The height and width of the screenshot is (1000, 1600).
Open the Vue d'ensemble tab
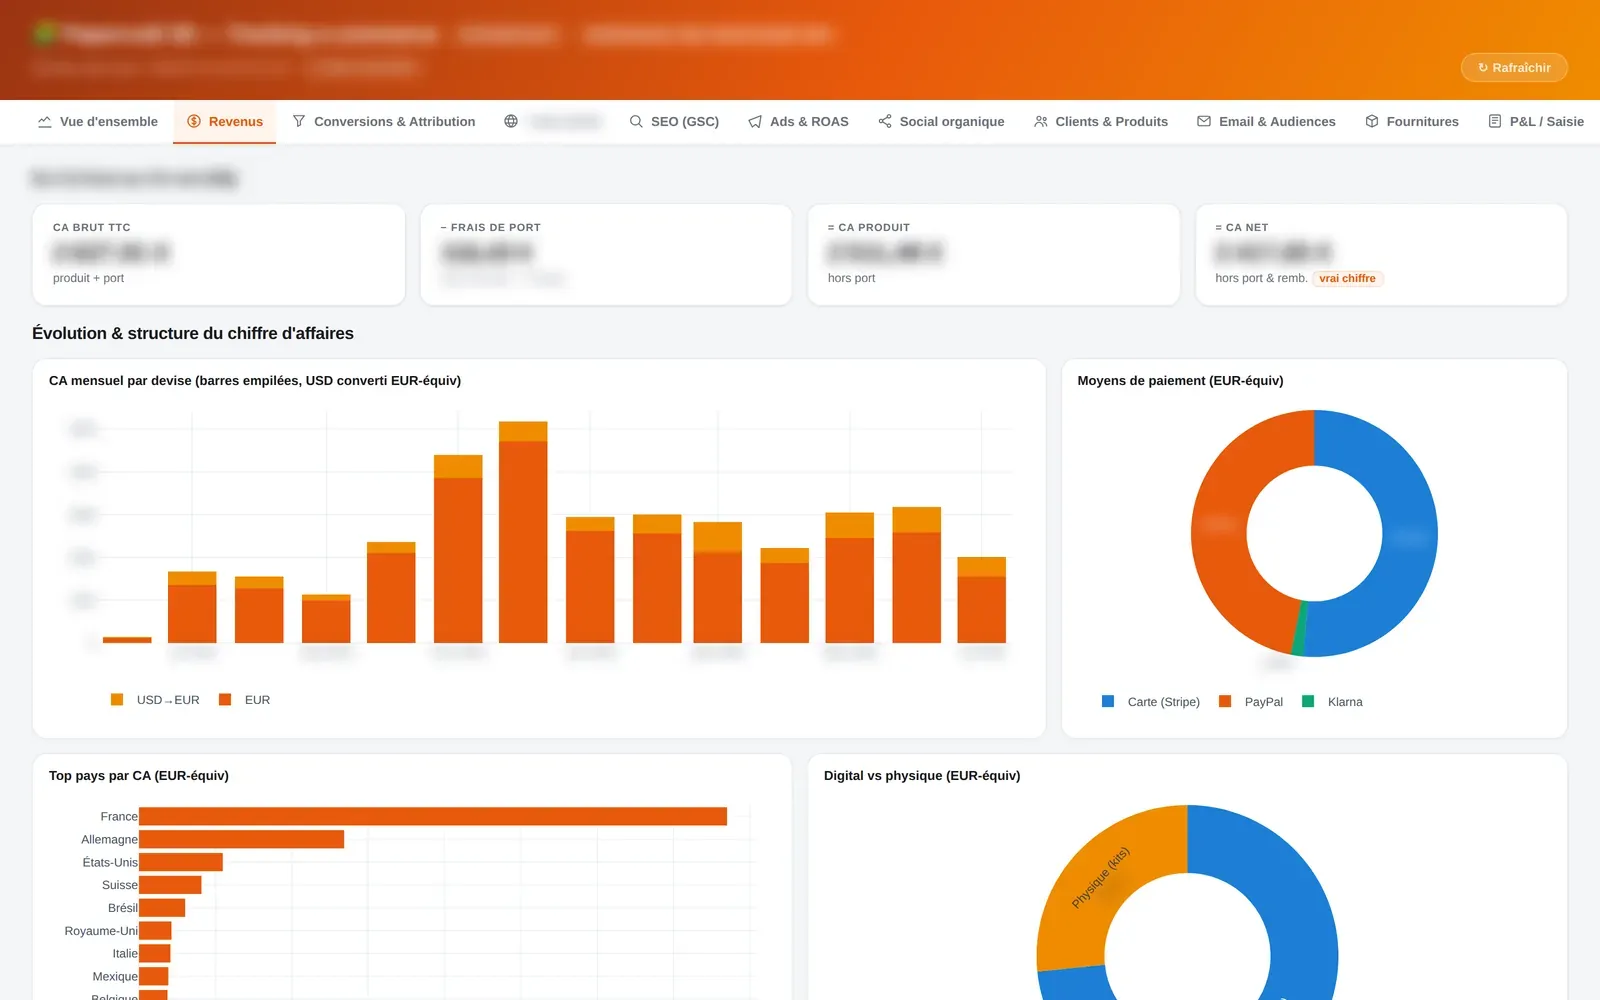tap(98, 121)
